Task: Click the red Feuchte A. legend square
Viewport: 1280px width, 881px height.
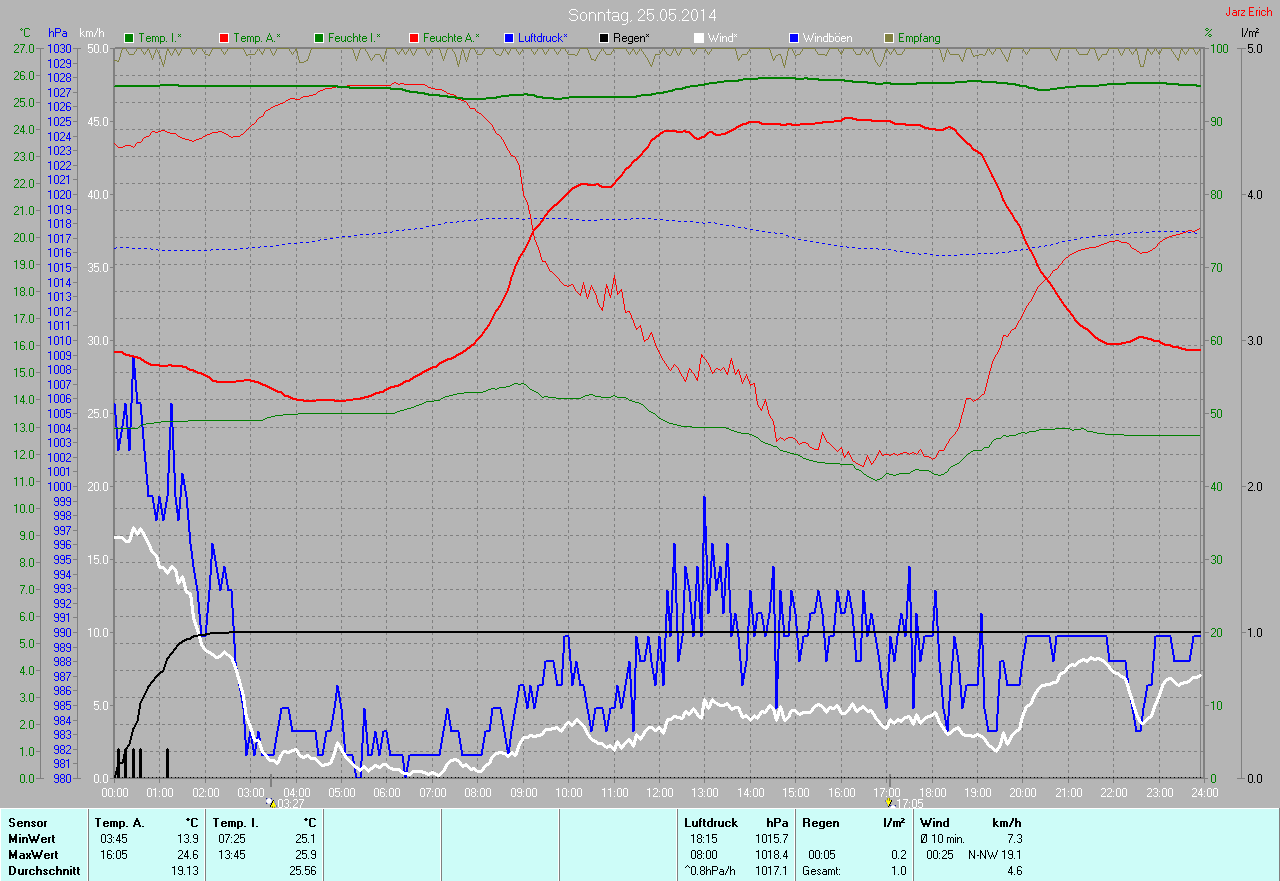Action: click(414, 38)
